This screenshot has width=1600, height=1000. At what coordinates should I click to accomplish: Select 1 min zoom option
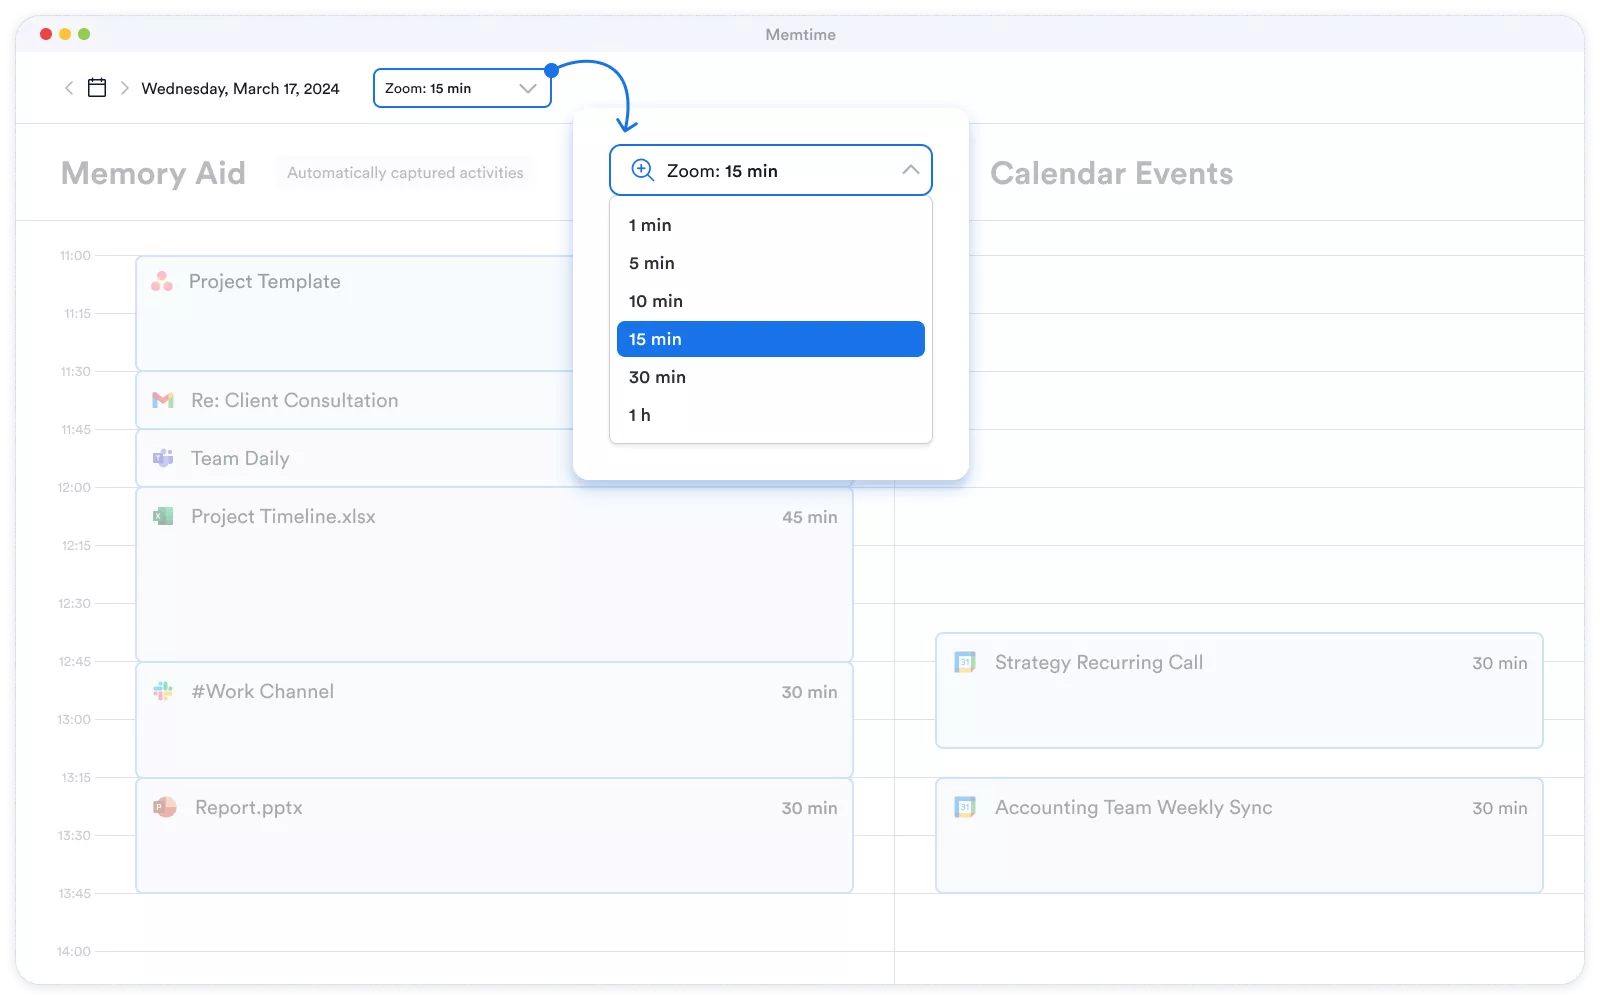tap(650, 225)
